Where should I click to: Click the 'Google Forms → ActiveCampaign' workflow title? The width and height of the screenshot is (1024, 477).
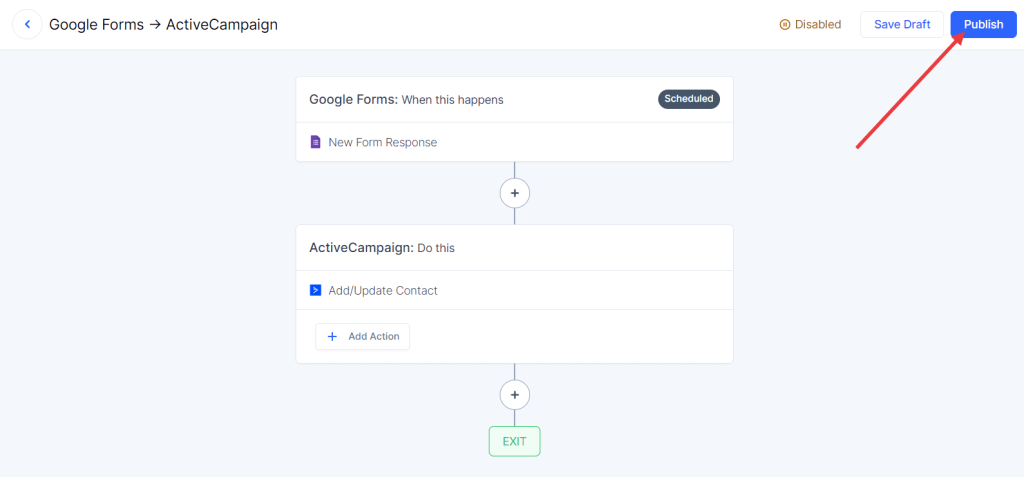163,25
